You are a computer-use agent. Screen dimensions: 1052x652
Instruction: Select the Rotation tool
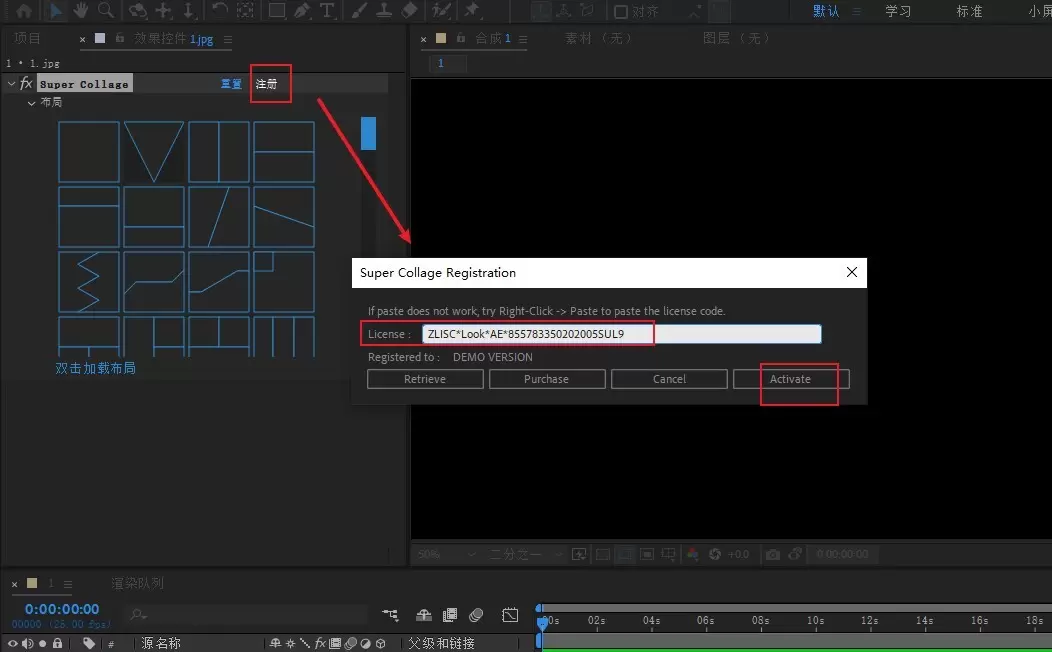219,11
